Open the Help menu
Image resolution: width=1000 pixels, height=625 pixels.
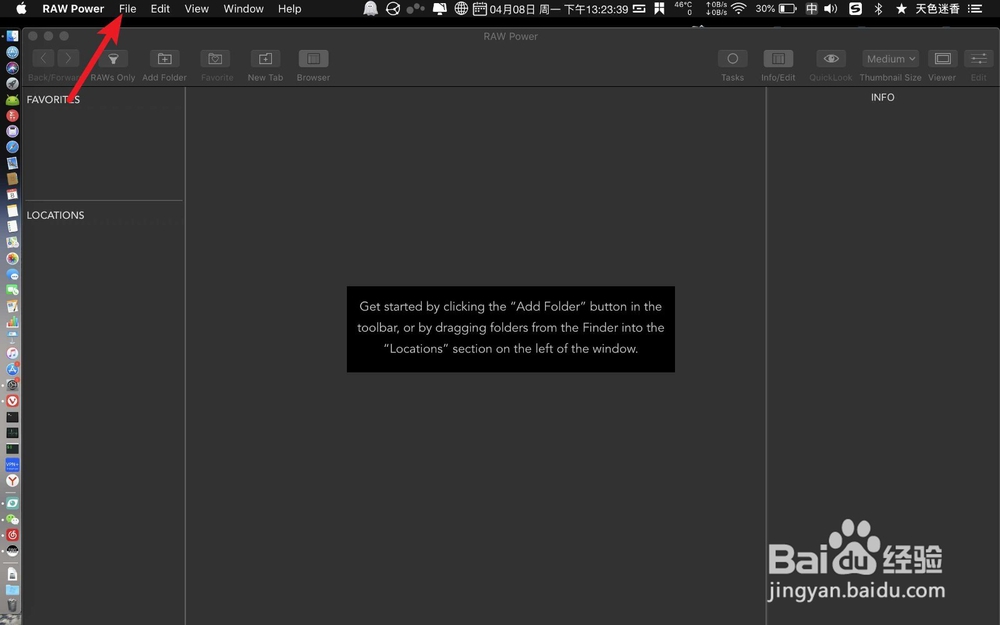pyautogui.click(x=290, y=9)
